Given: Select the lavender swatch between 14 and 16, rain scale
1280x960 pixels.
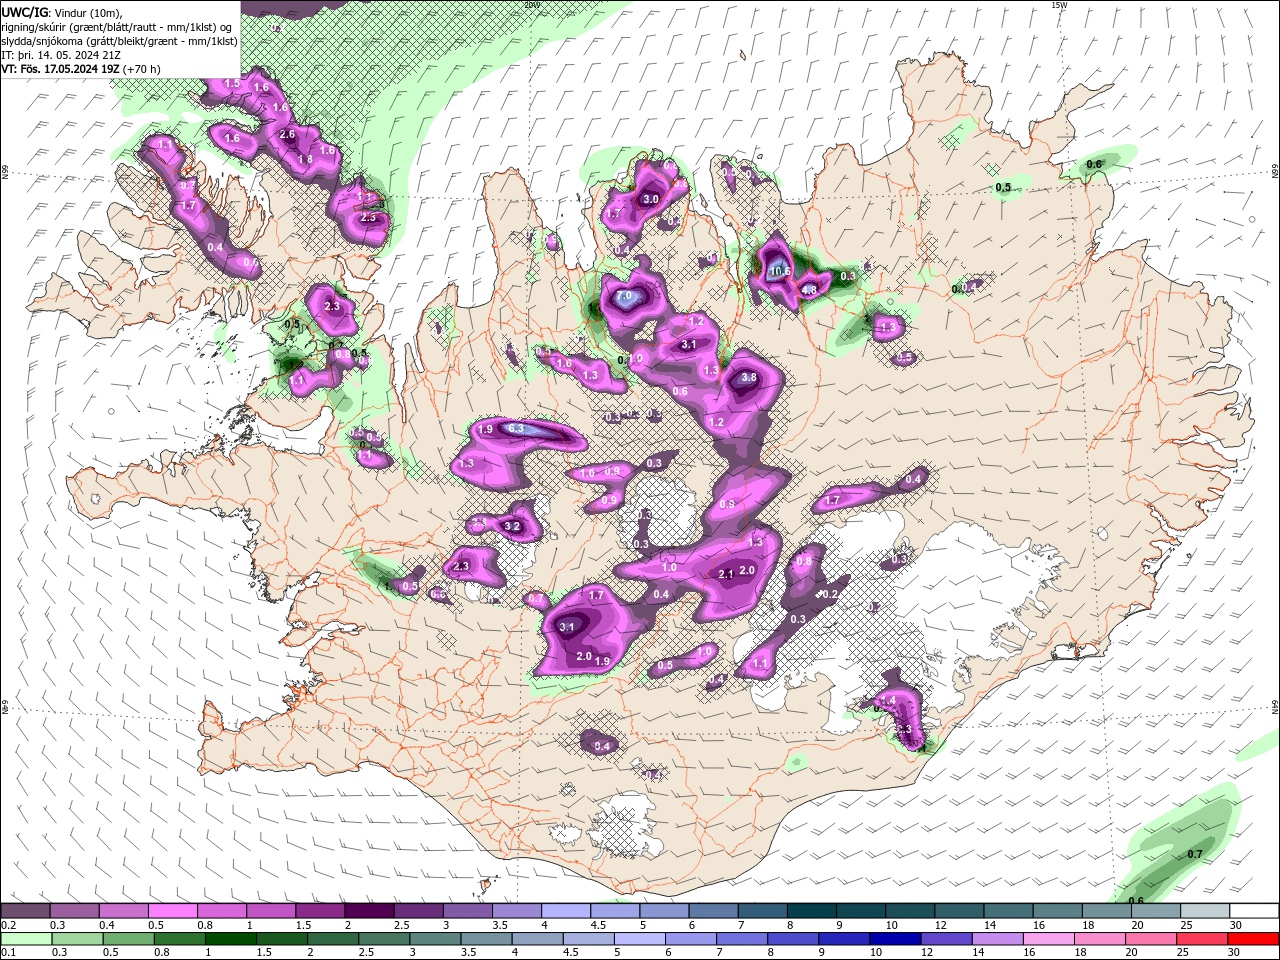Looking at the screenshot, I should pyautogui.click(x=999, y=939).
